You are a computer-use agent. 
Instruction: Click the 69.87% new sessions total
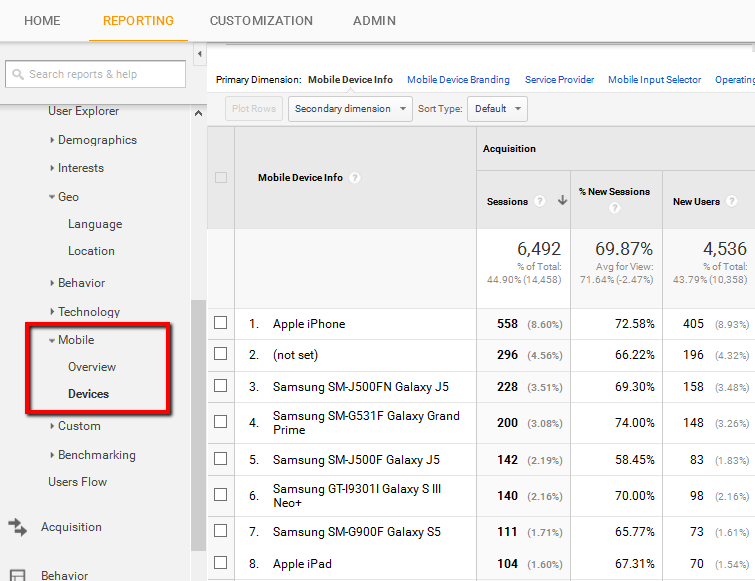tap(624, 249)
